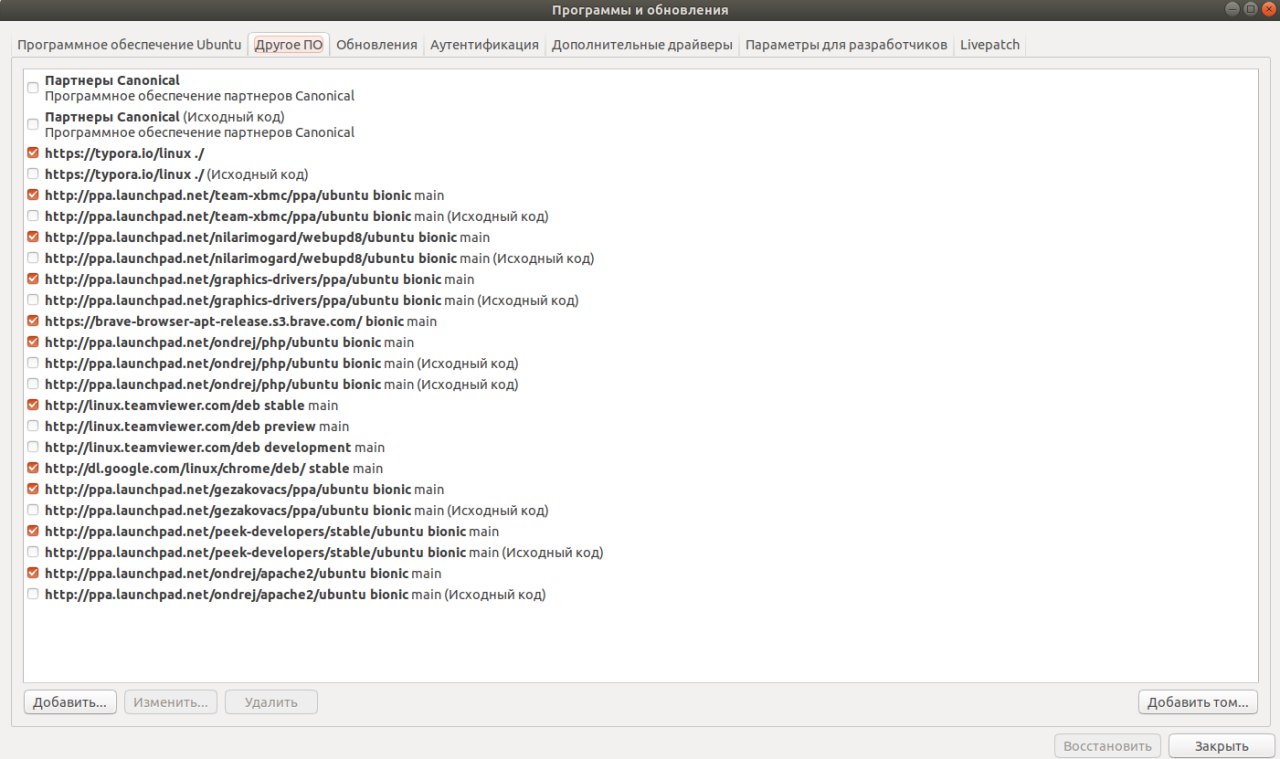Click the Добавить... button
Image resolution: width=1280 pixels, height=759 pixels.
pyautogui.click(x=70, y=702)
